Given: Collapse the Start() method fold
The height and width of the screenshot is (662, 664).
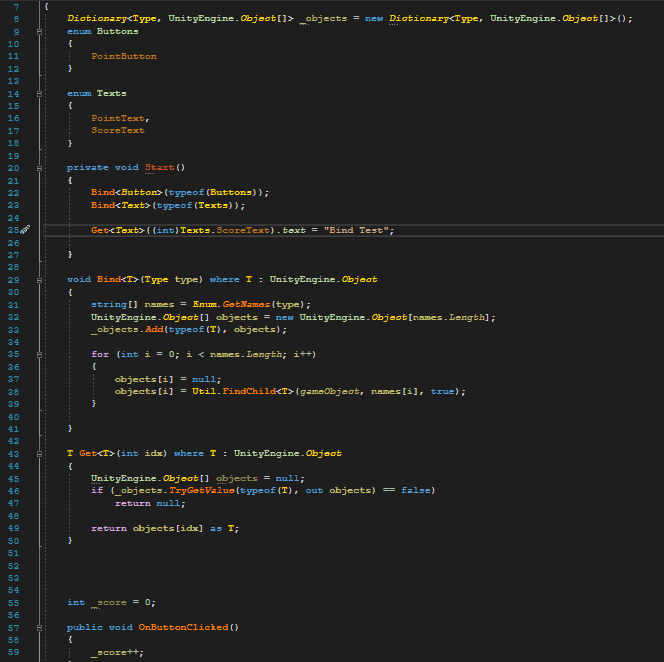Looking at the screenshot, I should coord(39,168).
